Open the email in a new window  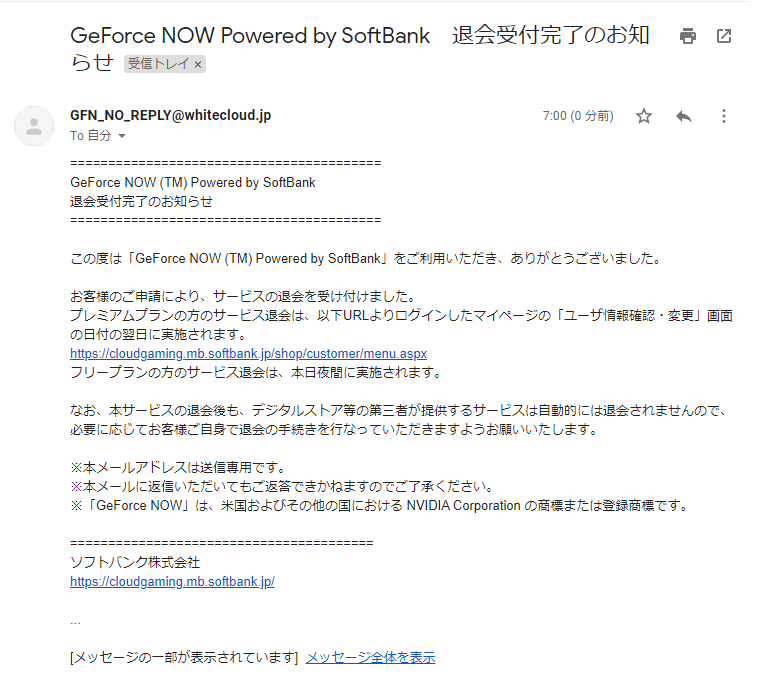724,36
